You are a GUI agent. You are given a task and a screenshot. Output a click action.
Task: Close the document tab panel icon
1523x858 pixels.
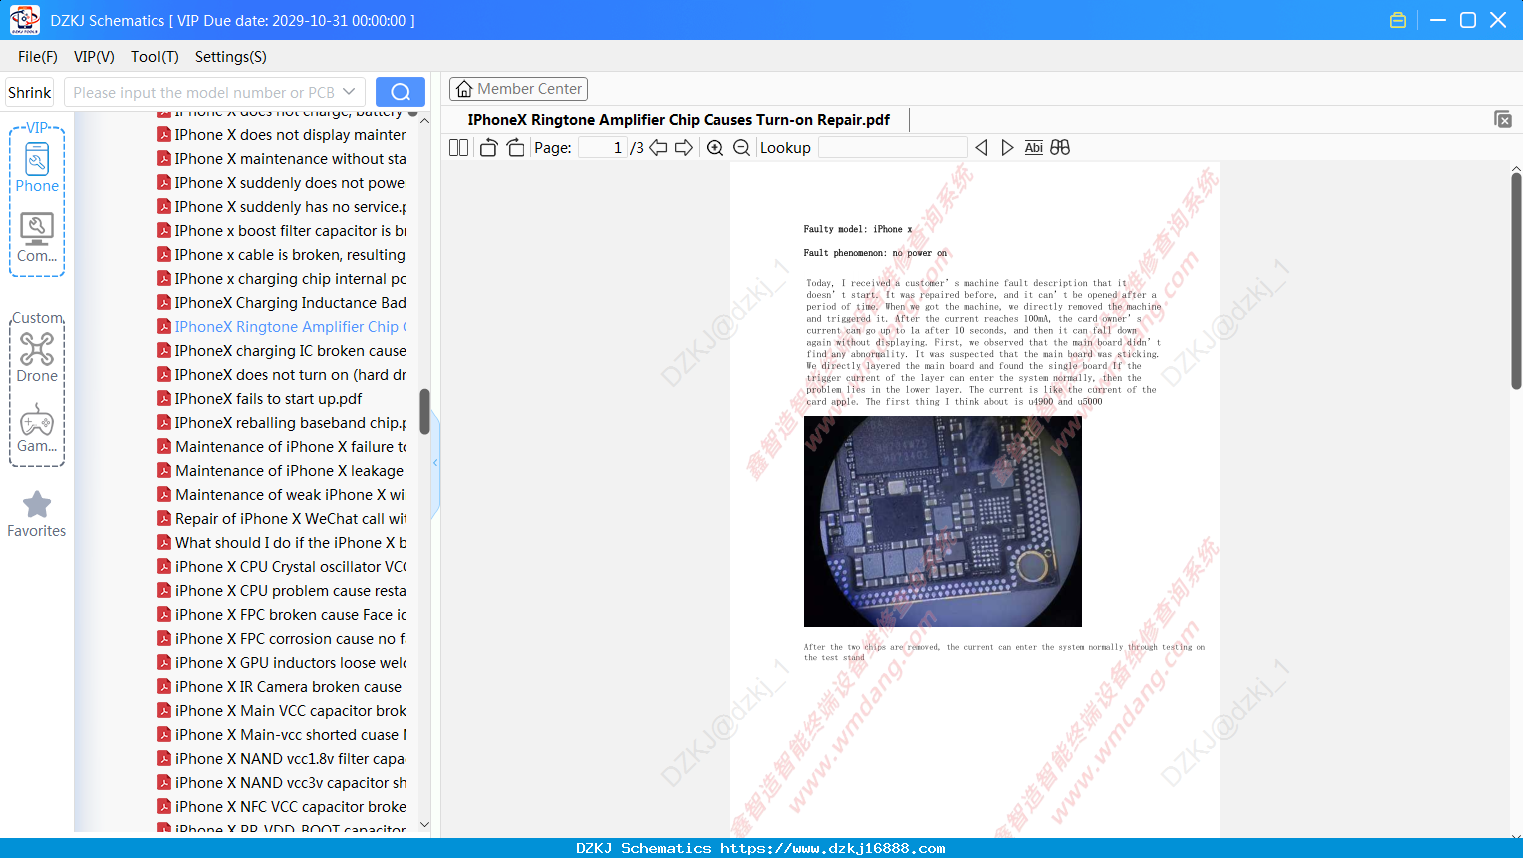point(1502,119)
